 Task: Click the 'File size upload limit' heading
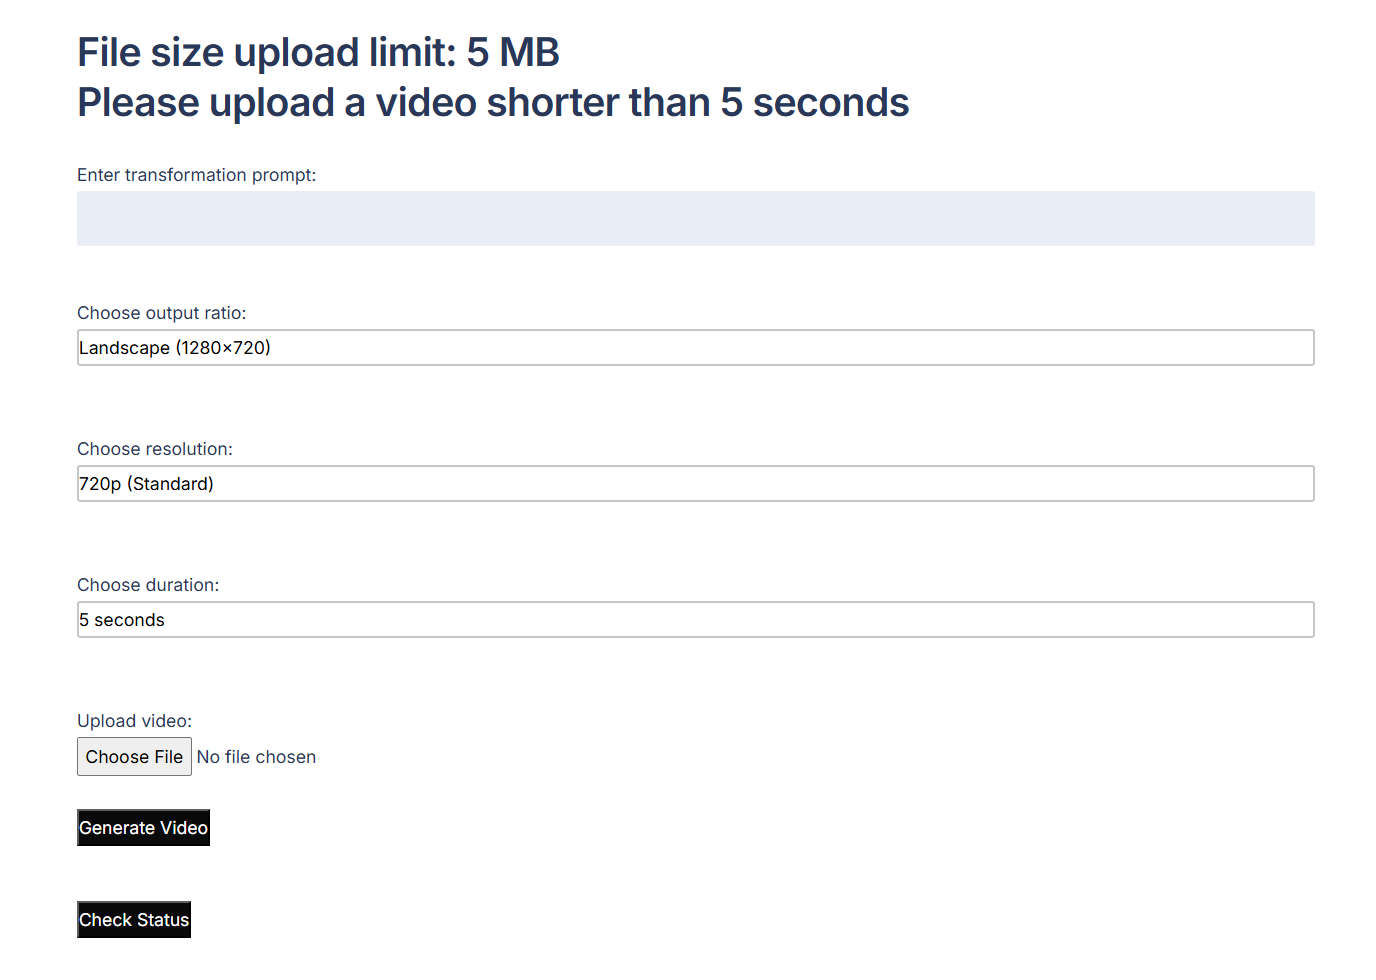[x=318, y=53]
